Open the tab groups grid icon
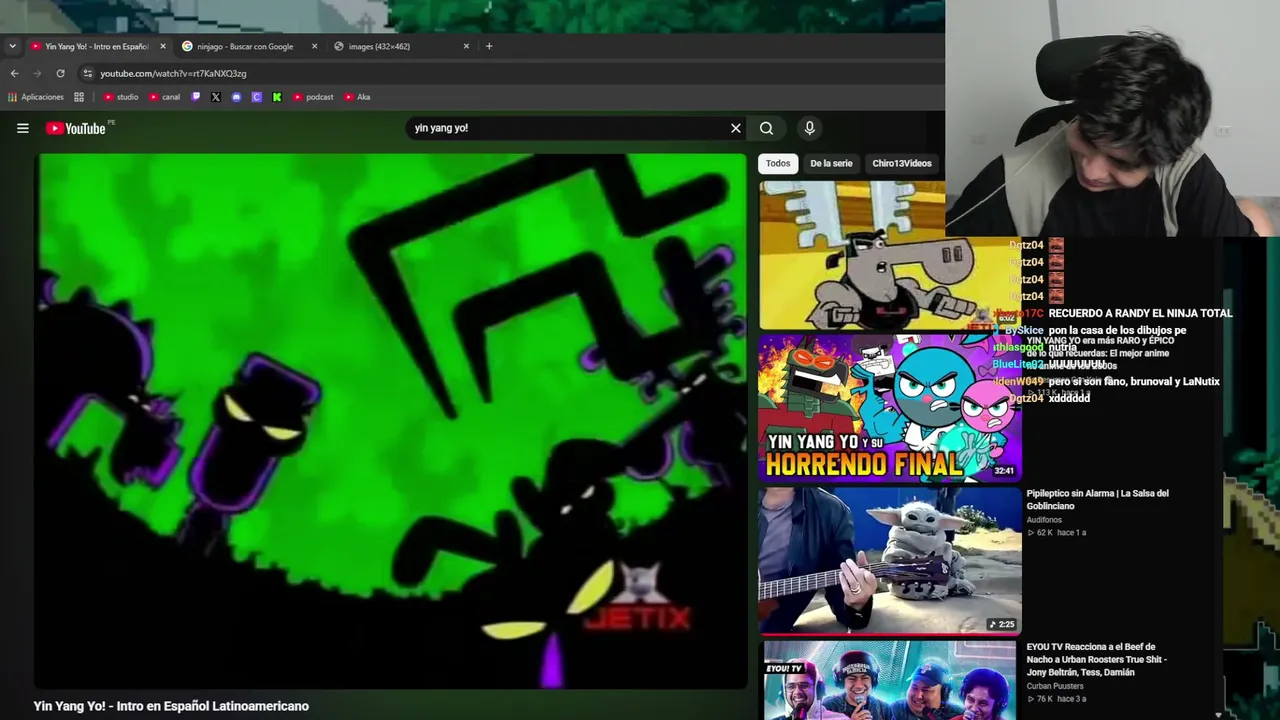The width and height of the screenshot is (1280, 720). (79, 97)
